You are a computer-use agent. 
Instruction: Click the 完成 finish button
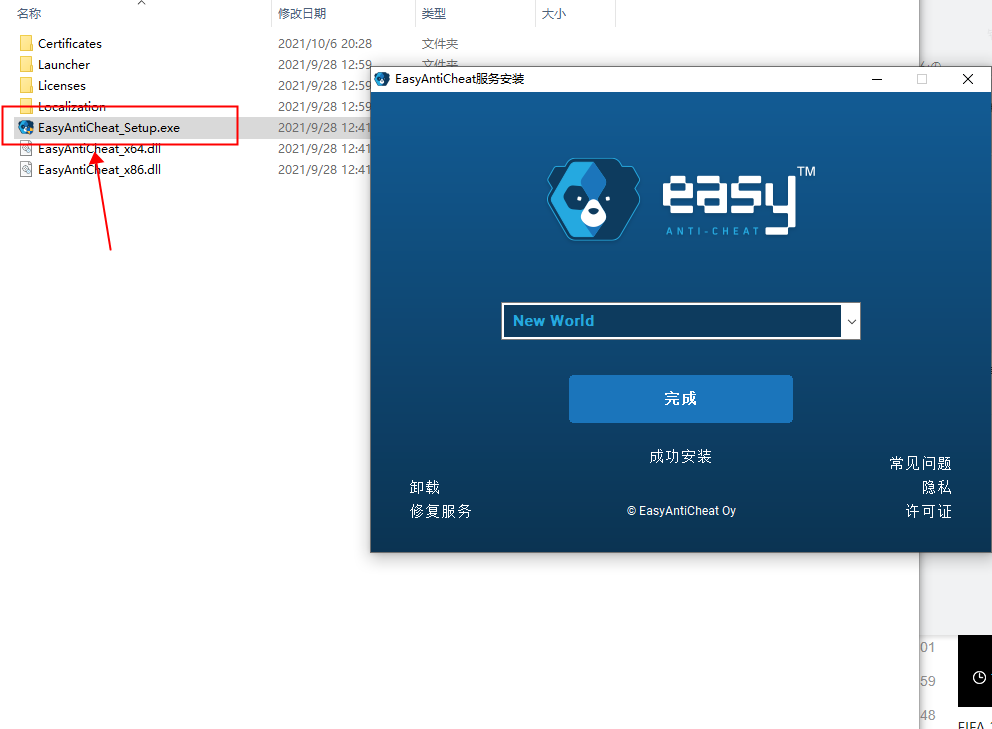click(681, 399)
